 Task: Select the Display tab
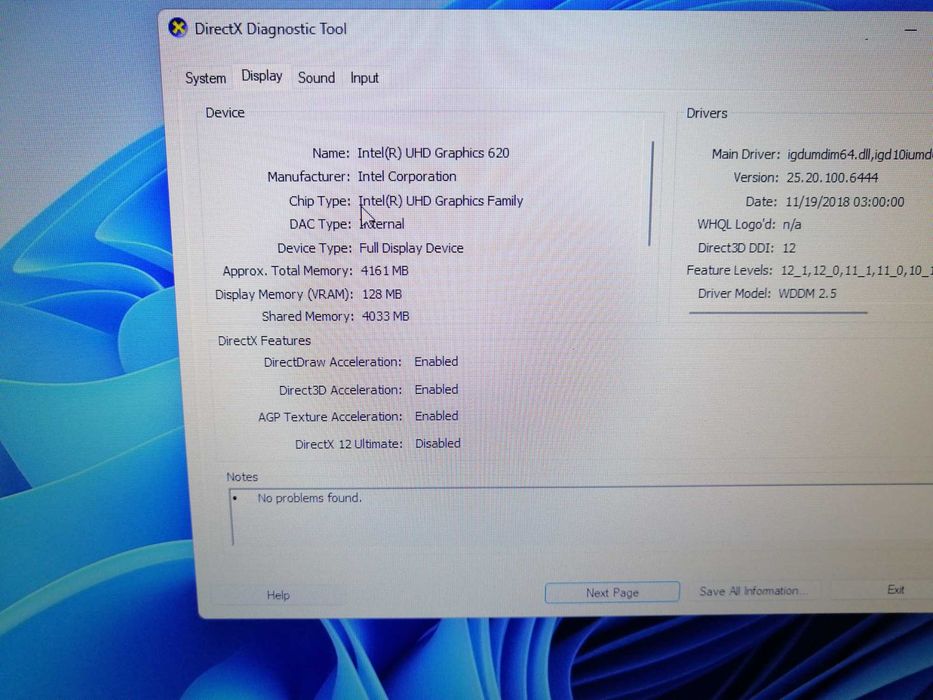[x=261, y=76]
